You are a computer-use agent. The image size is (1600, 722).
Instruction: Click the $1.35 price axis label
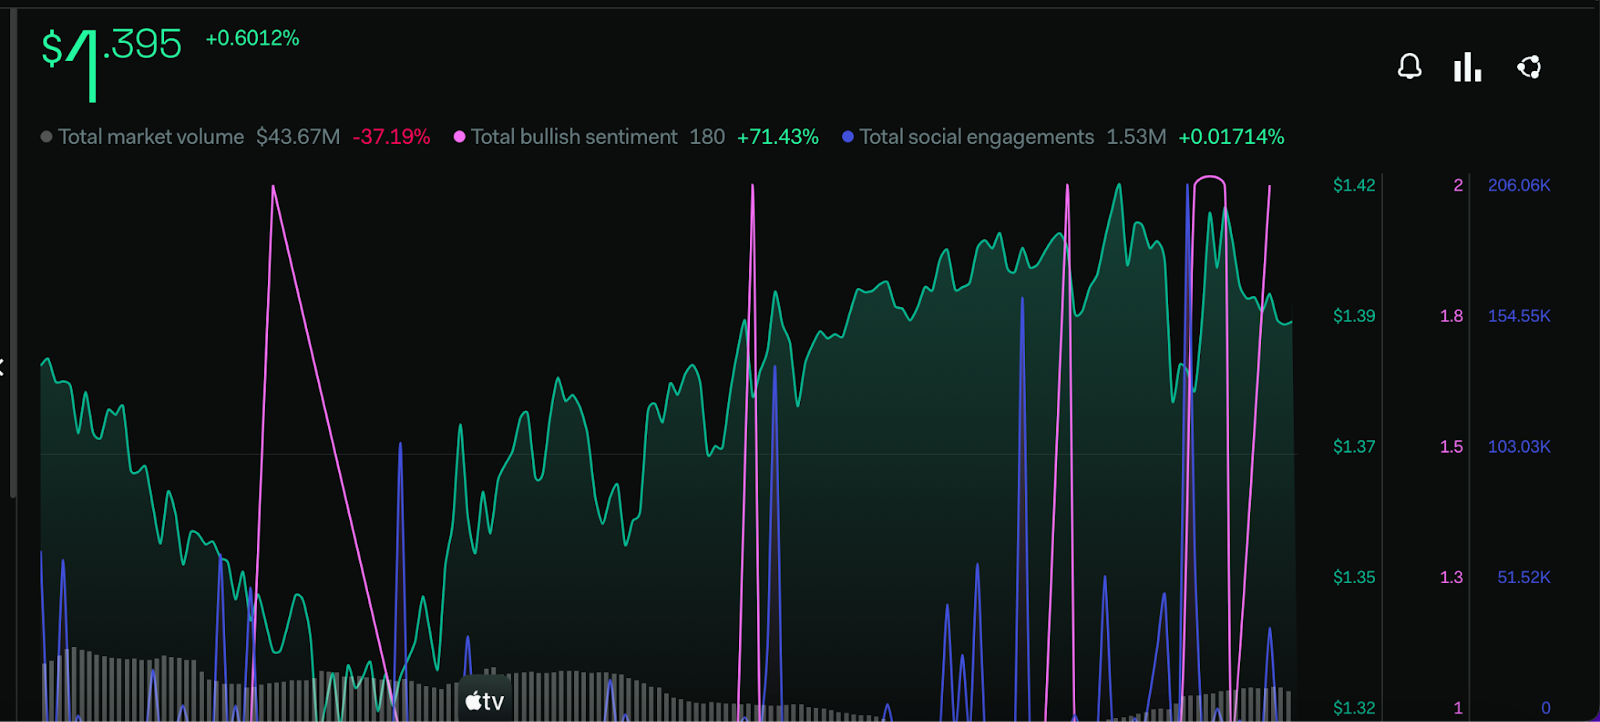pyautogui.click(x=1354, y=577)
